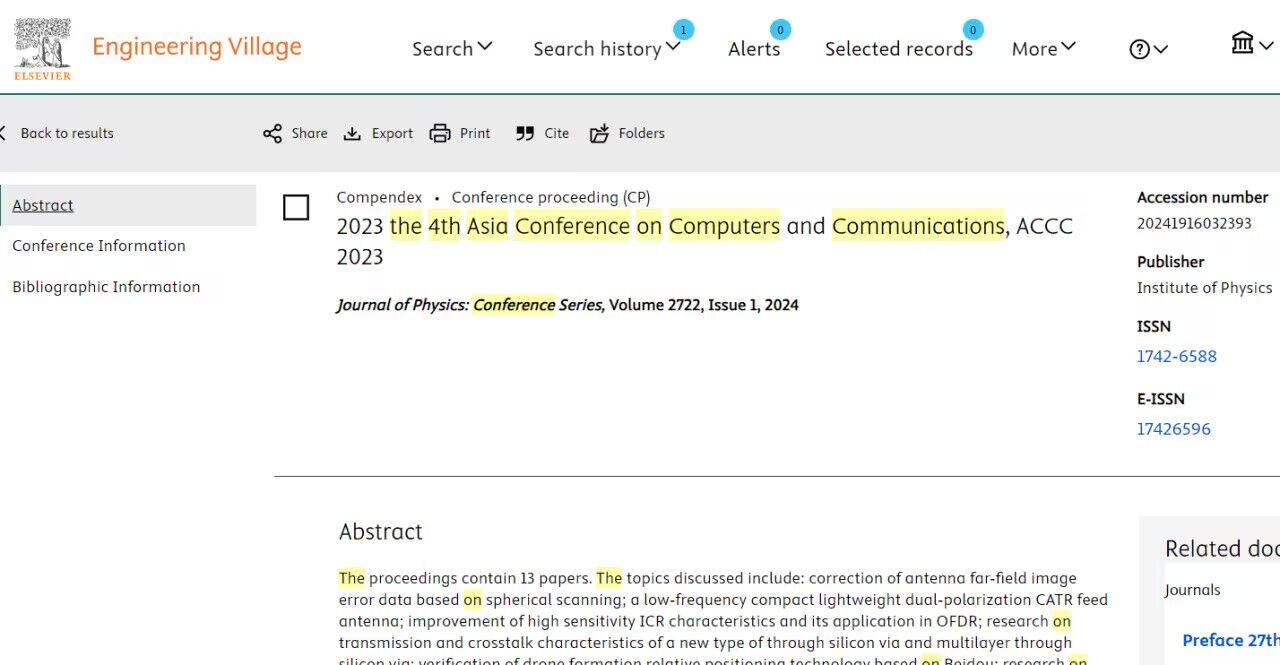Open Engineering Village home link
The height and width of the screenshot is (665, 1280).
(197, 47)
